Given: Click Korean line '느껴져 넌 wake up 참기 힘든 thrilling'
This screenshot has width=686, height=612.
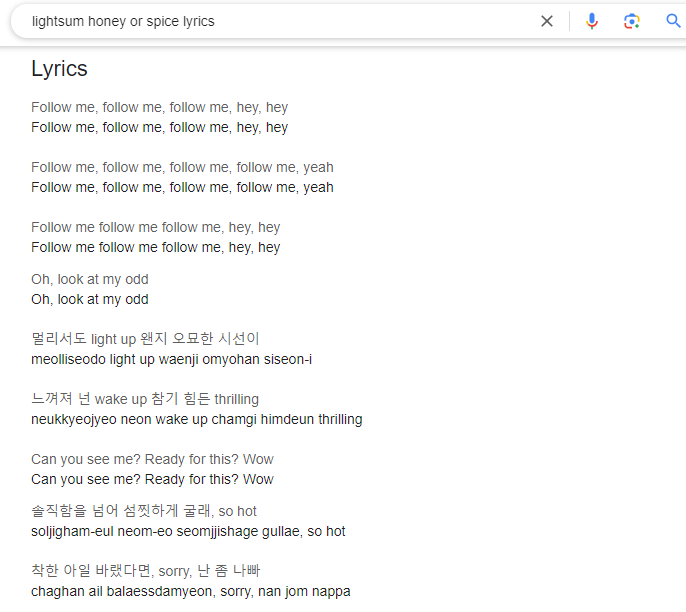Looking at the screenshot, I should click(x=145, y=399).
